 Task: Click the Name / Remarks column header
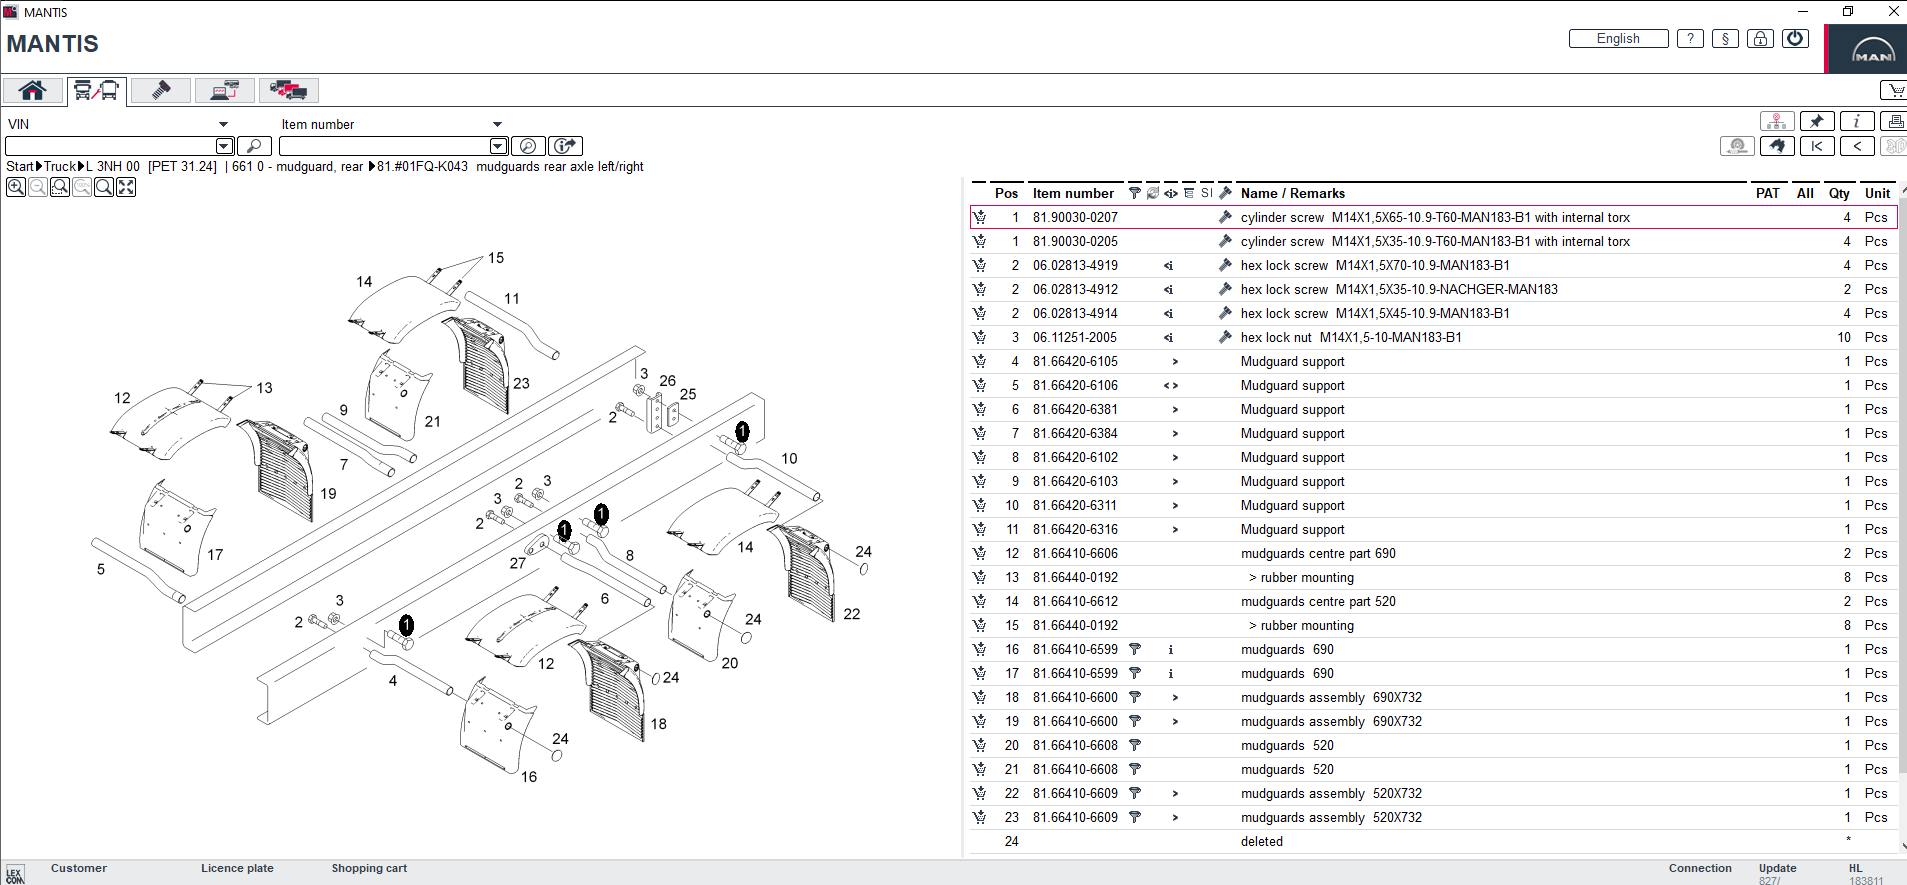coord(1292,193)
